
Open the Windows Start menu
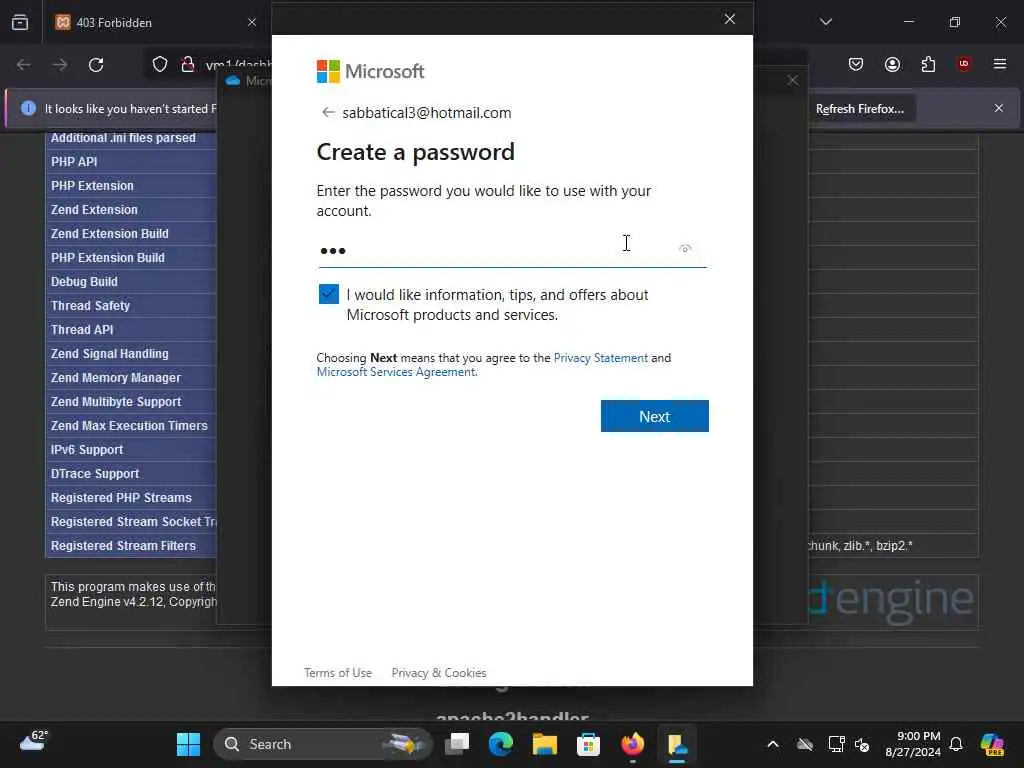tap(189, 744)
